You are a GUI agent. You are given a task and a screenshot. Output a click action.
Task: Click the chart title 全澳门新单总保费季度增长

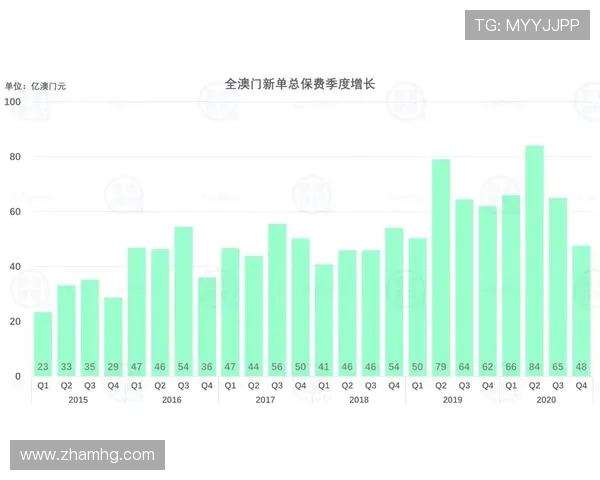click(300, 84)
